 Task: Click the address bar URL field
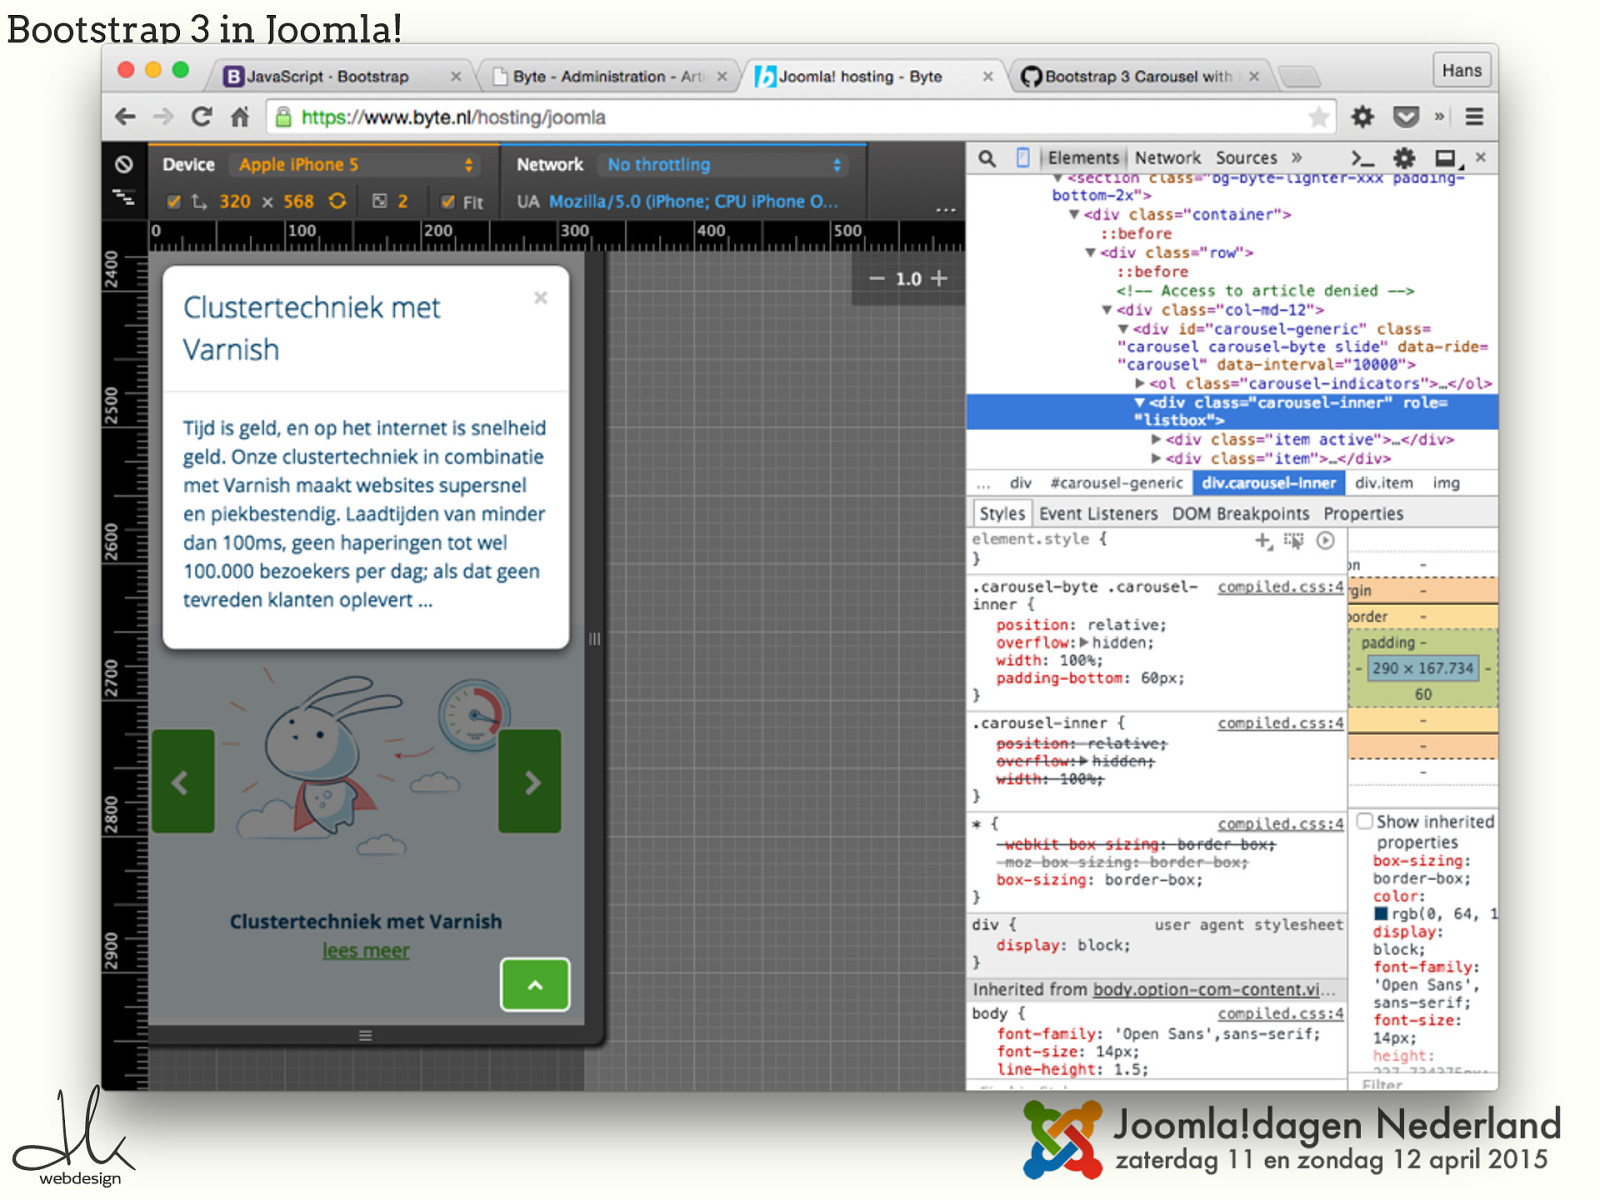(800, 117)
